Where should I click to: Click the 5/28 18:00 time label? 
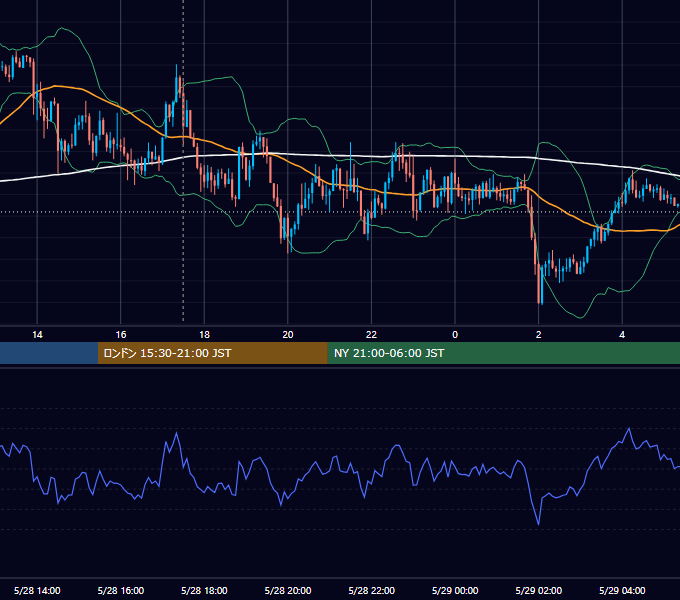point(204,590)
